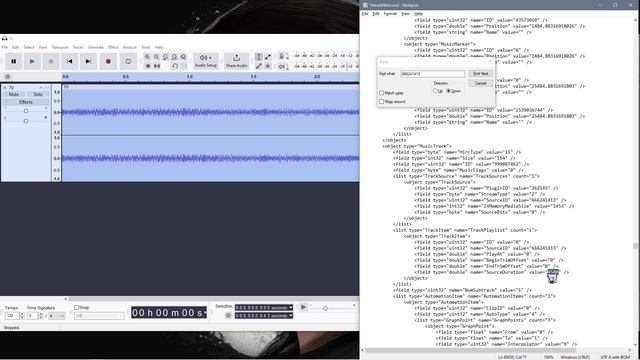
Task: Open the time display format dropdown
Action: click(x=205, y=313)
